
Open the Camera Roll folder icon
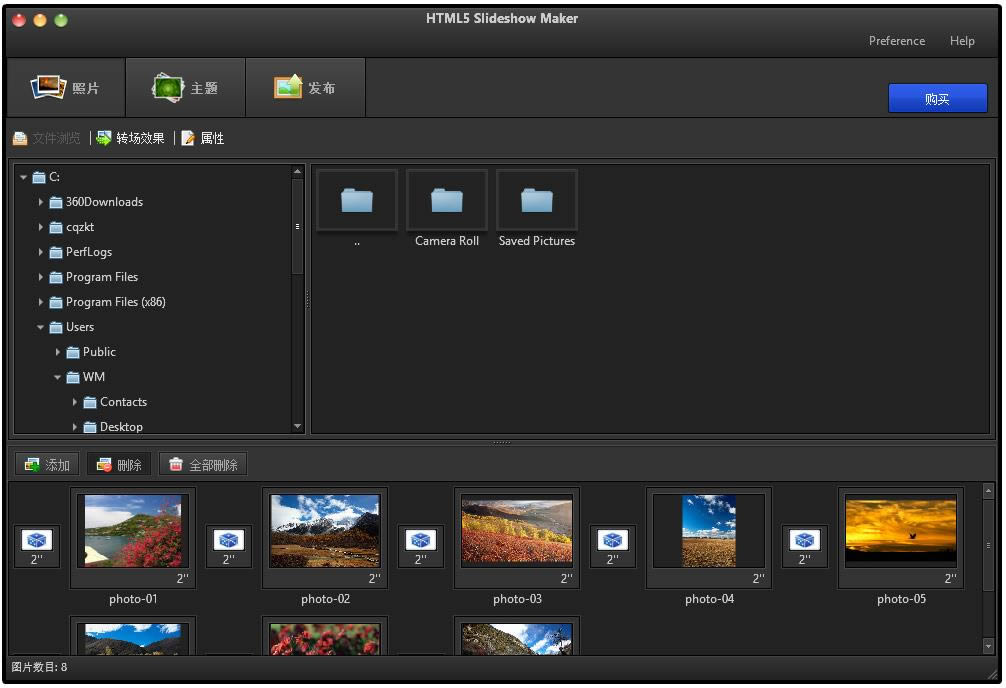tap(447, 200)
